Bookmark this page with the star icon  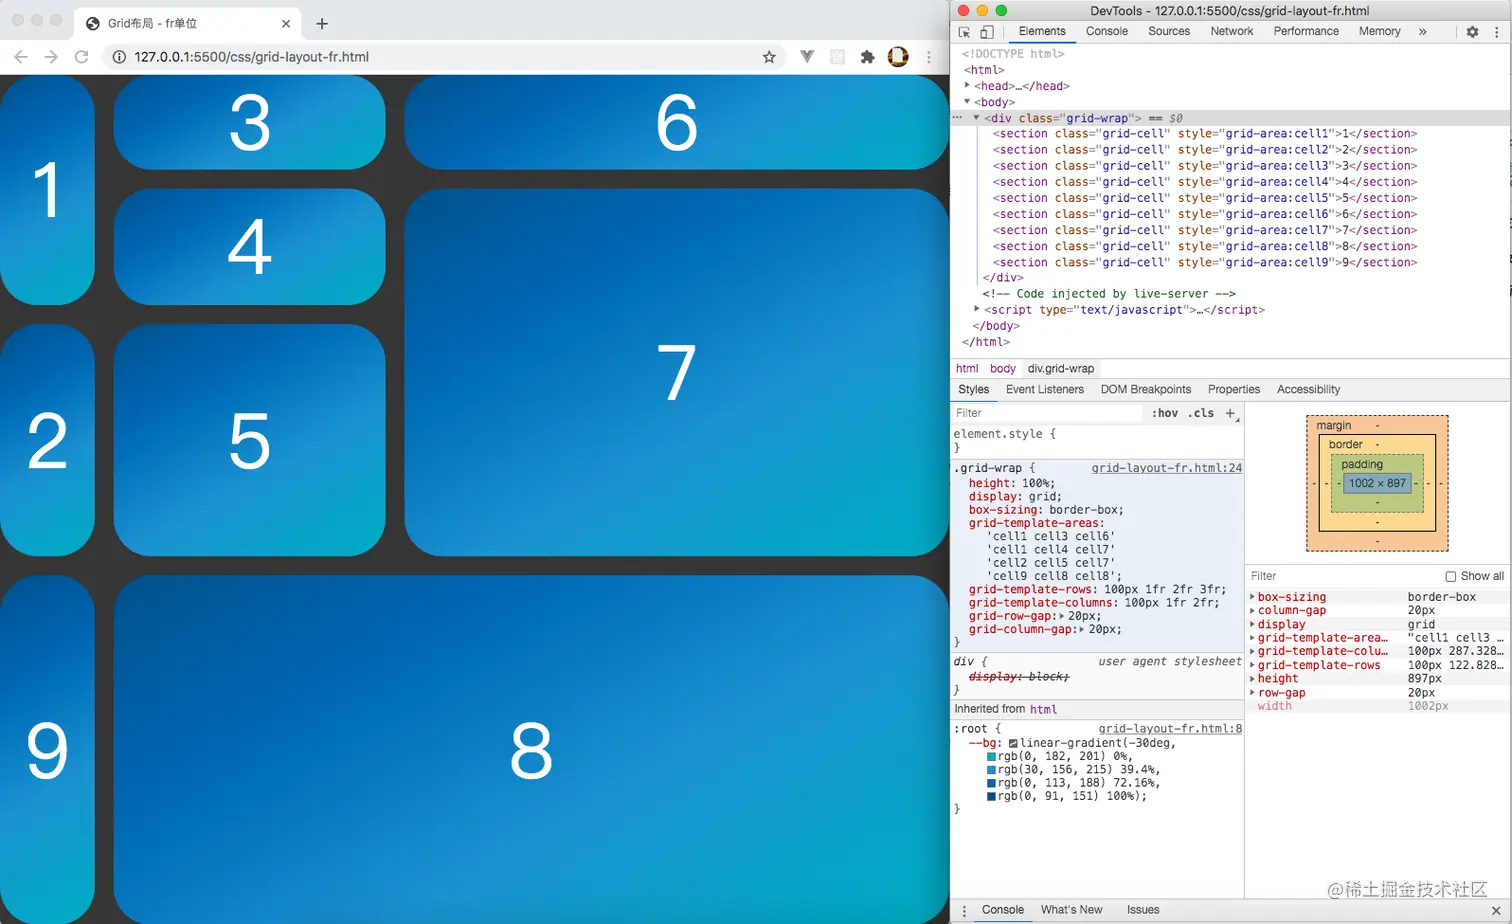tap(769, 57)
